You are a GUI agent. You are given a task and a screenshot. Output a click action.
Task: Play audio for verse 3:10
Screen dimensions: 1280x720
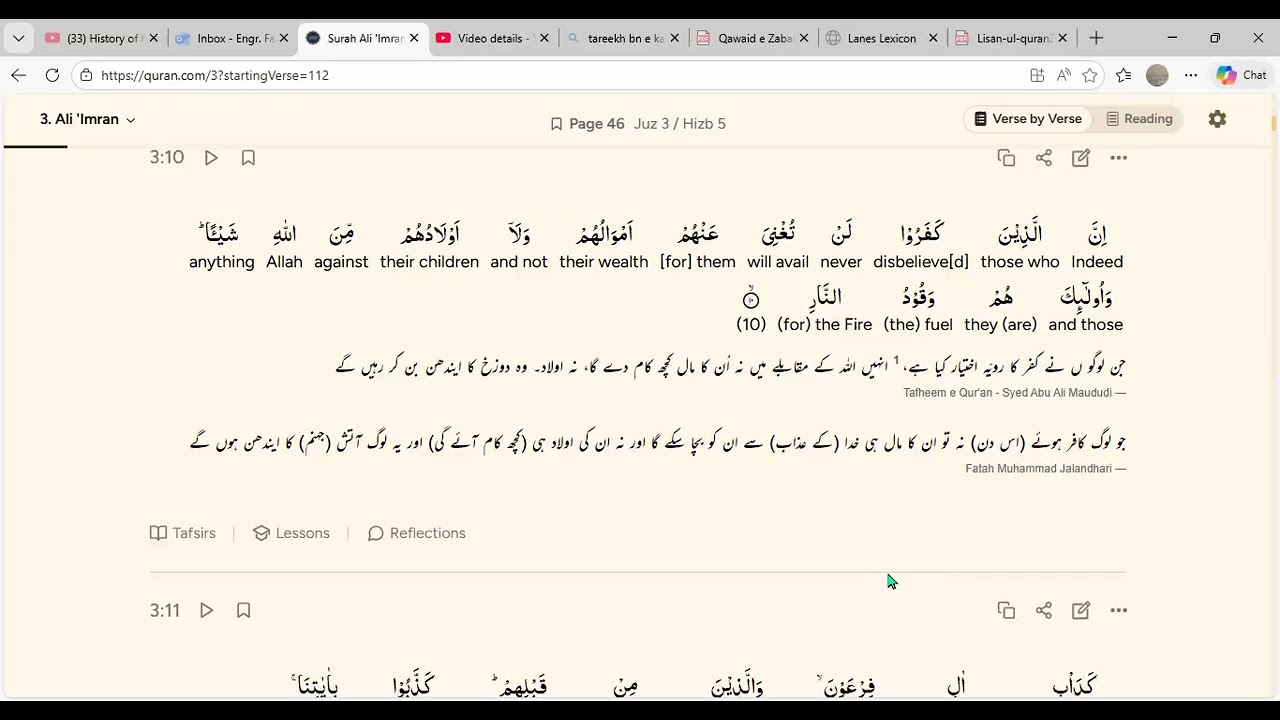[211, 158]
